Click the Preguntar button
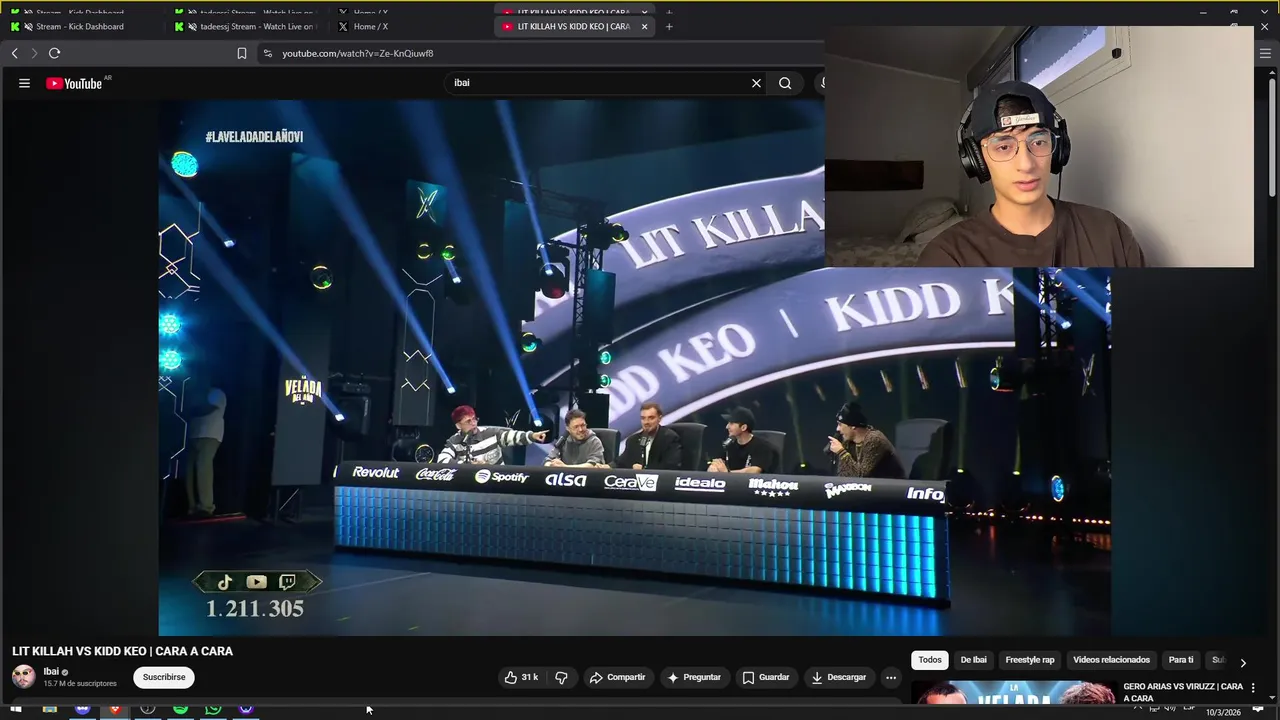Screen dimensions: 1280x720 (x=693, y=677)
